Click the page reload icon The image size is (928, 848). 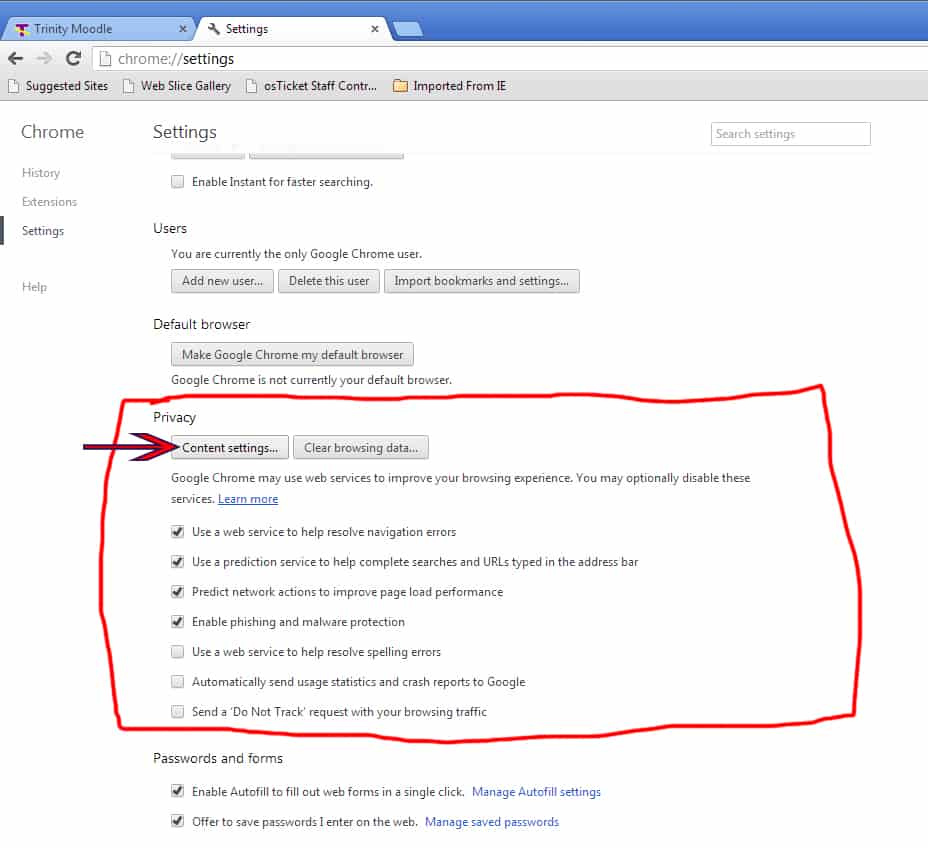point(71,58)
